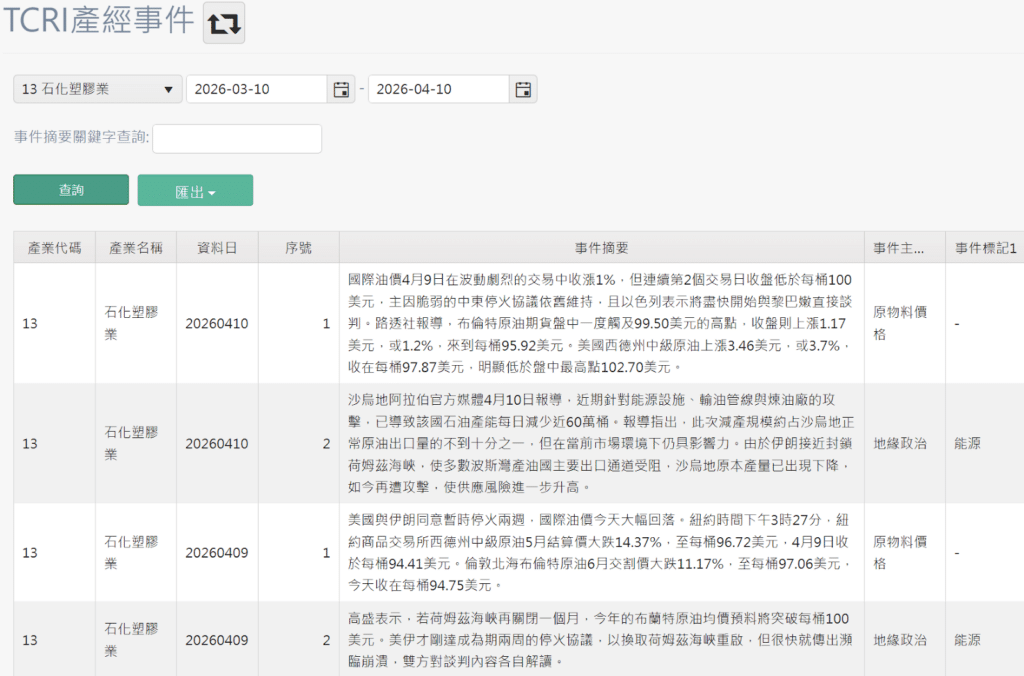Viewport: 1024px width, 676px height.
Task: Open the calendar picker for end date 2026-04-10
Action: pyautogui.click(x=522, y=89)
